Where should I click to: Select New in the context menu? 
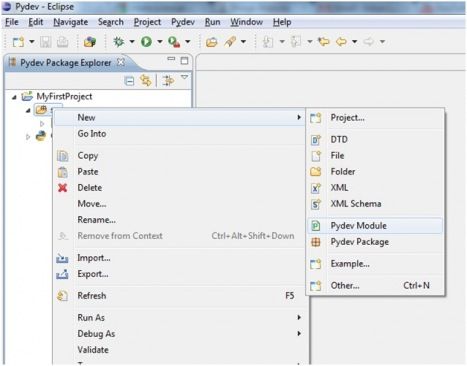tap(179, 118)
